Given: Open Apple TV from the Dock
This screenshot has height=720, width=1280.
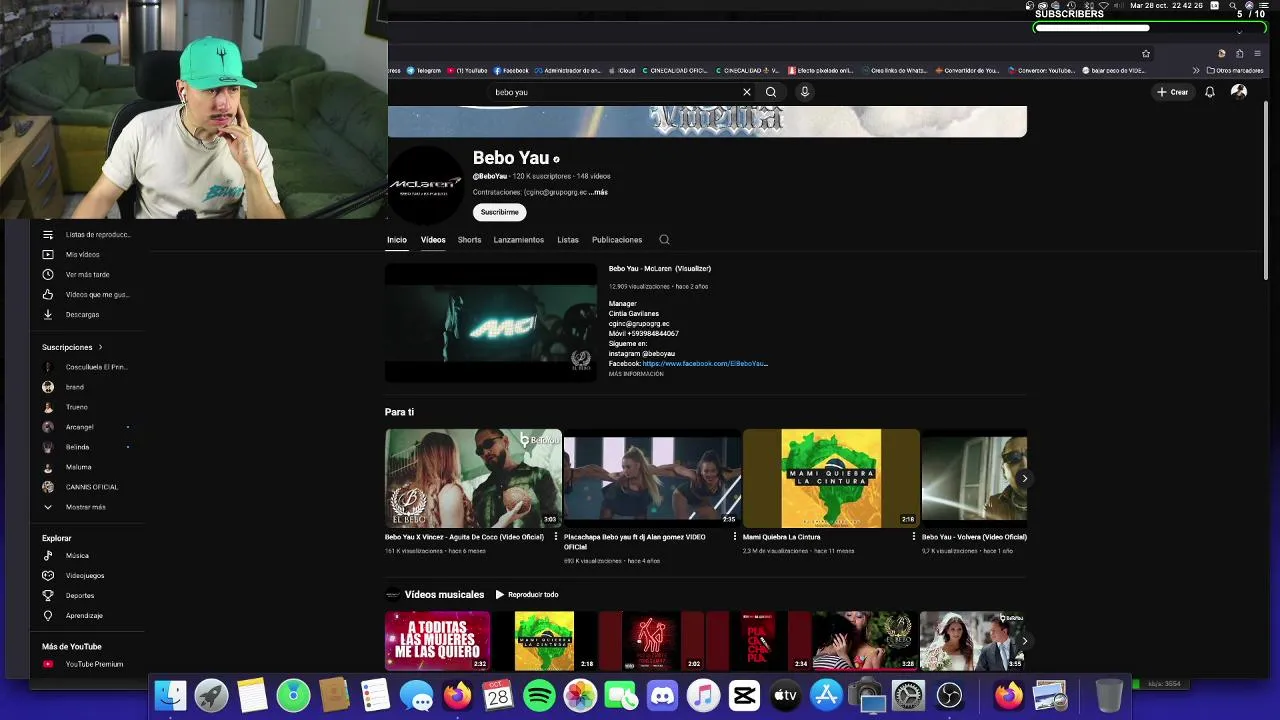Looking at the screenshot, I should point(785,695).
